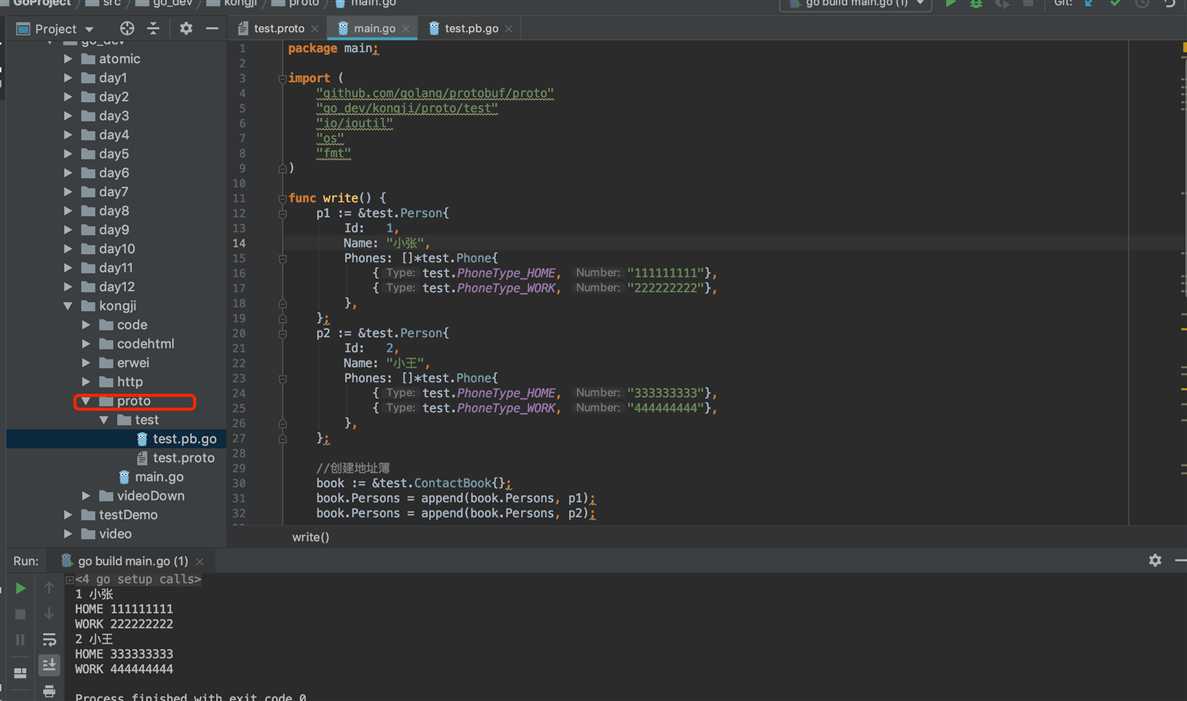The height and width of the screenshot is (701, 1187).
Task: Close the go build main.go run tab
Action: (x=200, y=561)
